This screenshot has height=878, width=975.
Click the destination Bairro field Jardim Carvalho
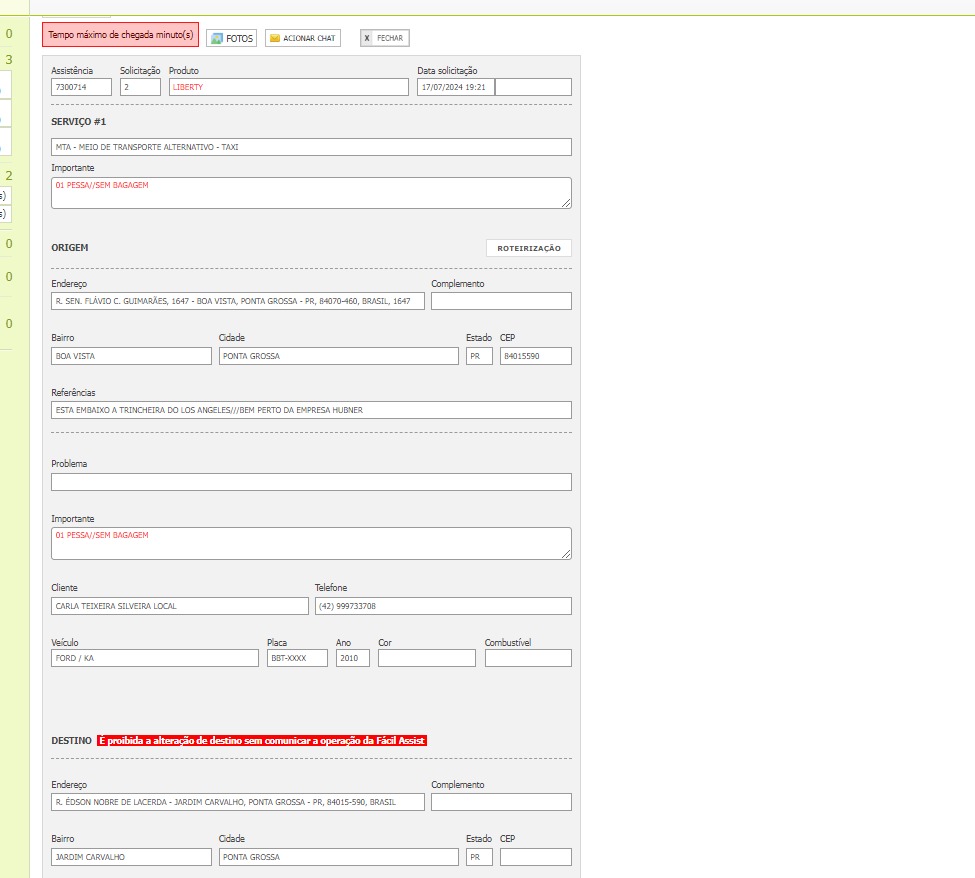131,857
